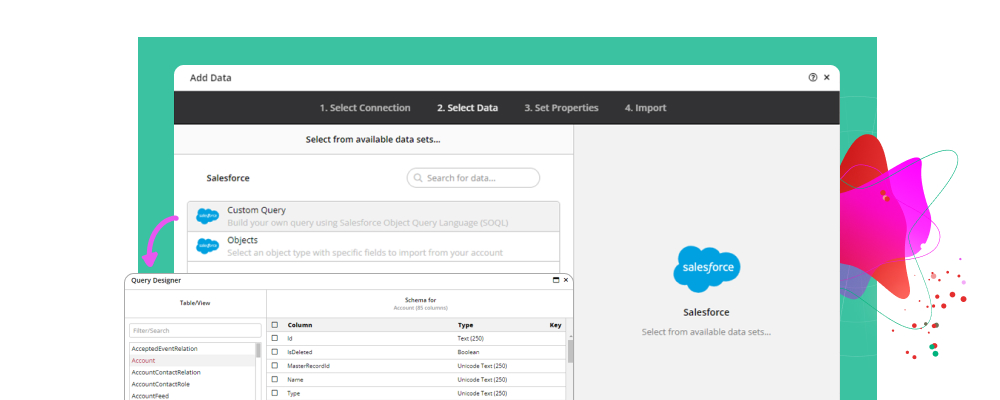Screen dimensions: 1000x400
Task: Click the table list scrollbar thumb
Action: [x=258, y=350]
